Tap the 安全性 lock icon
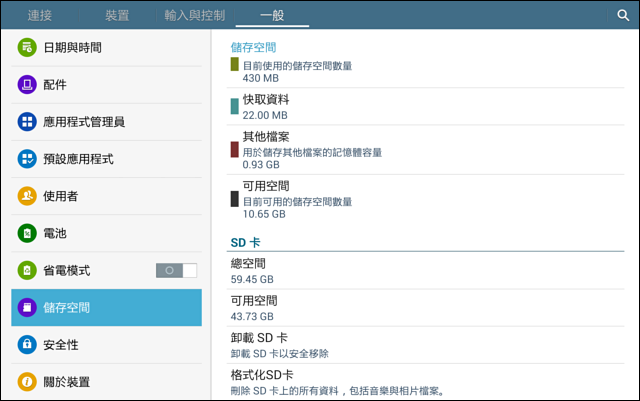Image resolution: width=640 pixels, height=401 pixels. pyautogui.click(x=27, y=345)
